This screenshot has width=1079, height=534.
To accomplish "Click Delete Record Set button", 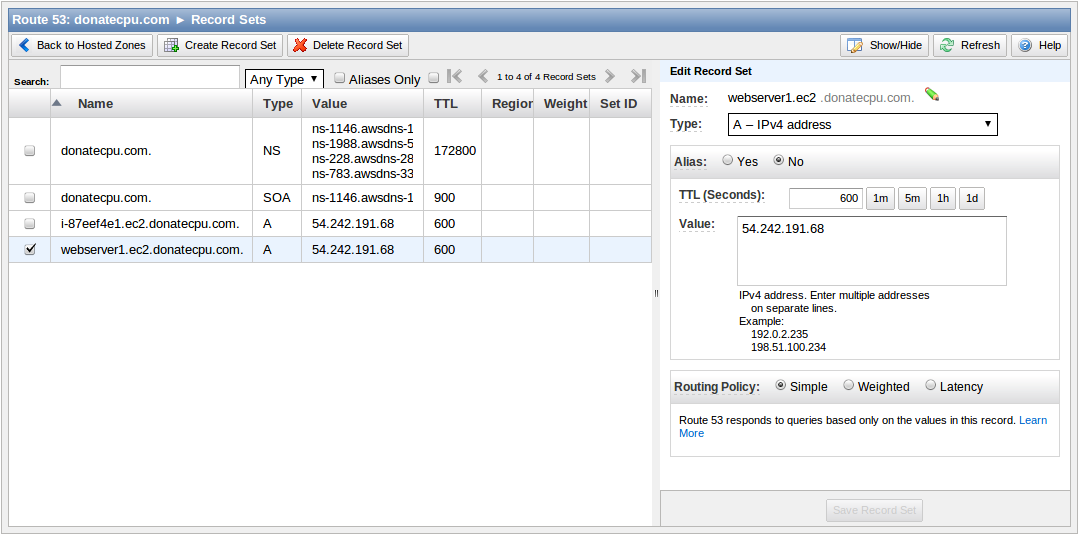I will (348, 45).
